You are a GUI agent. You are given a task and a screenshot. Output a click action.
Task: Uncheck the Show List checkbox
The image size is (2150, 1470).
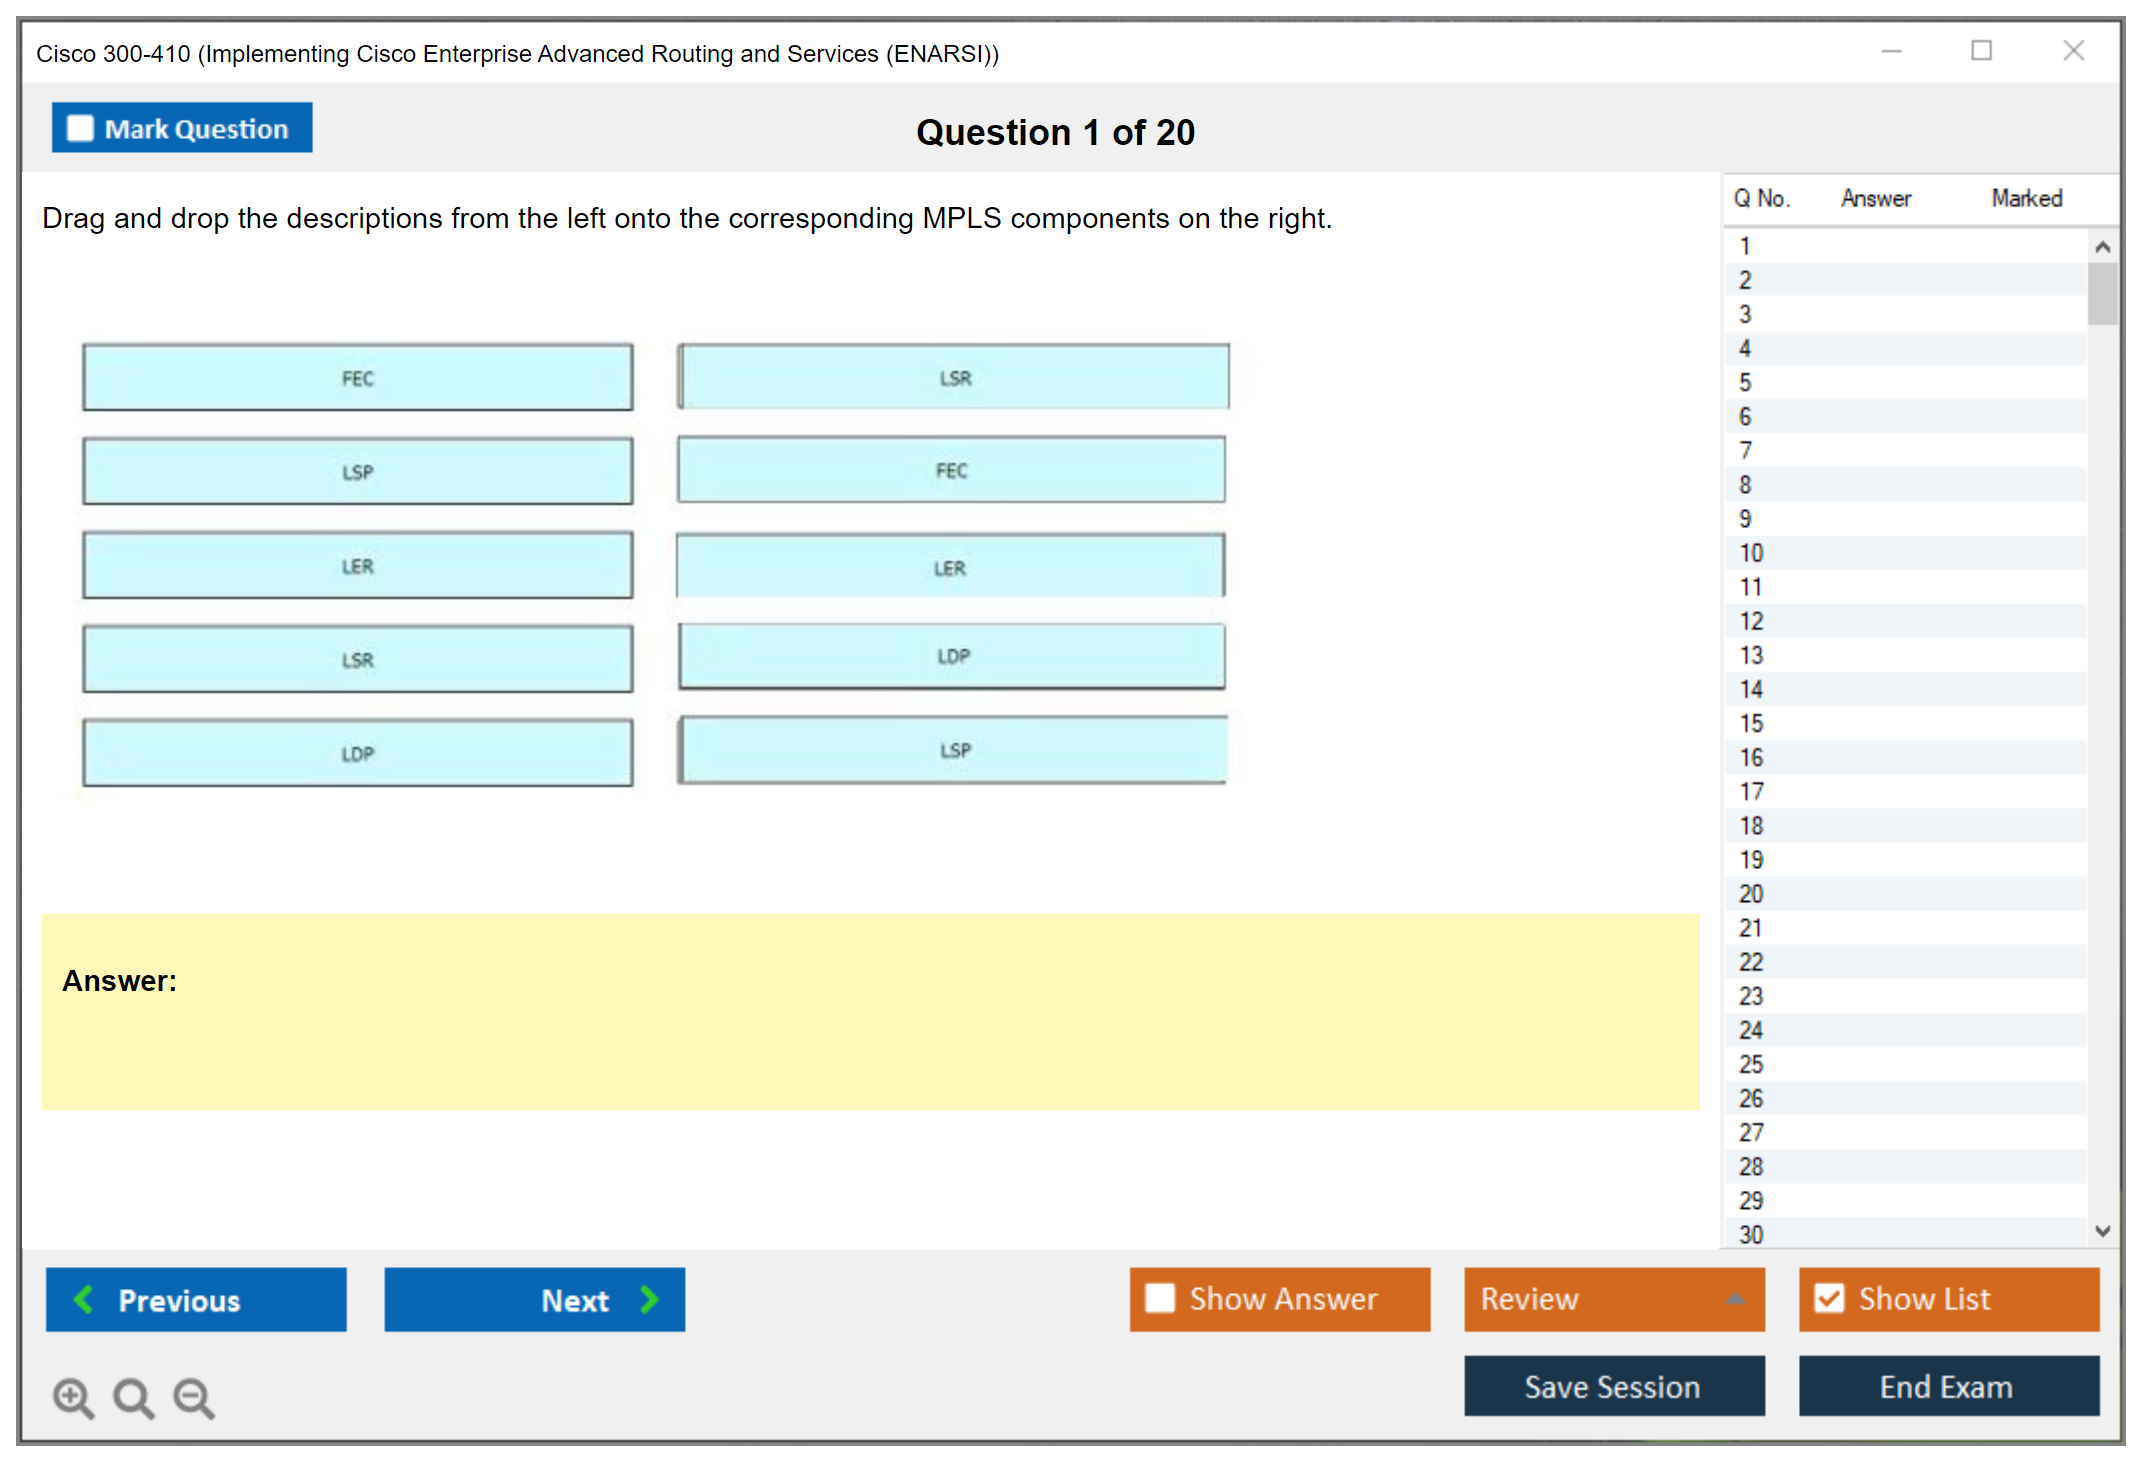point(1829,1298)
